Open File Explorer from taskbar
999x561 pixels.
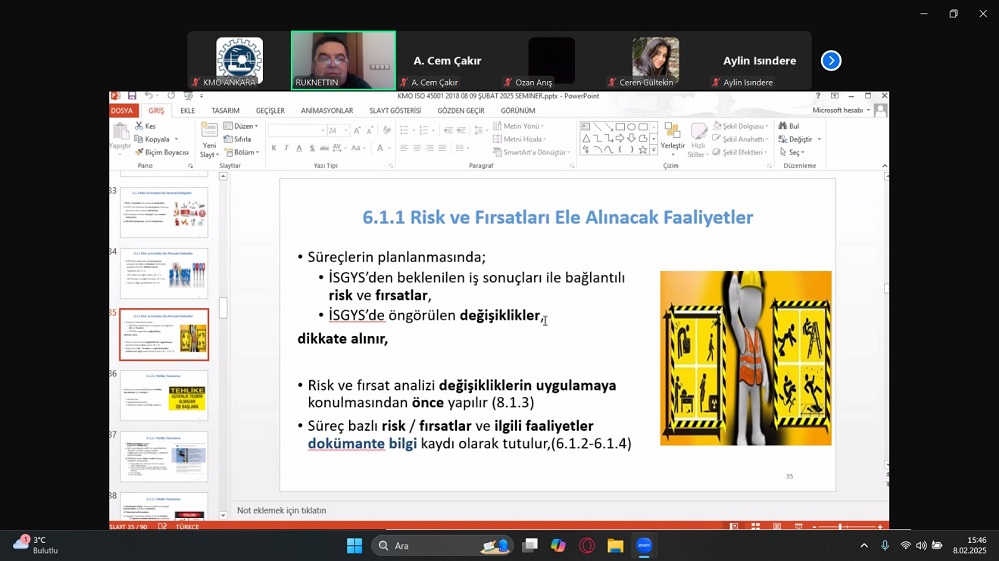click(615, 545)
